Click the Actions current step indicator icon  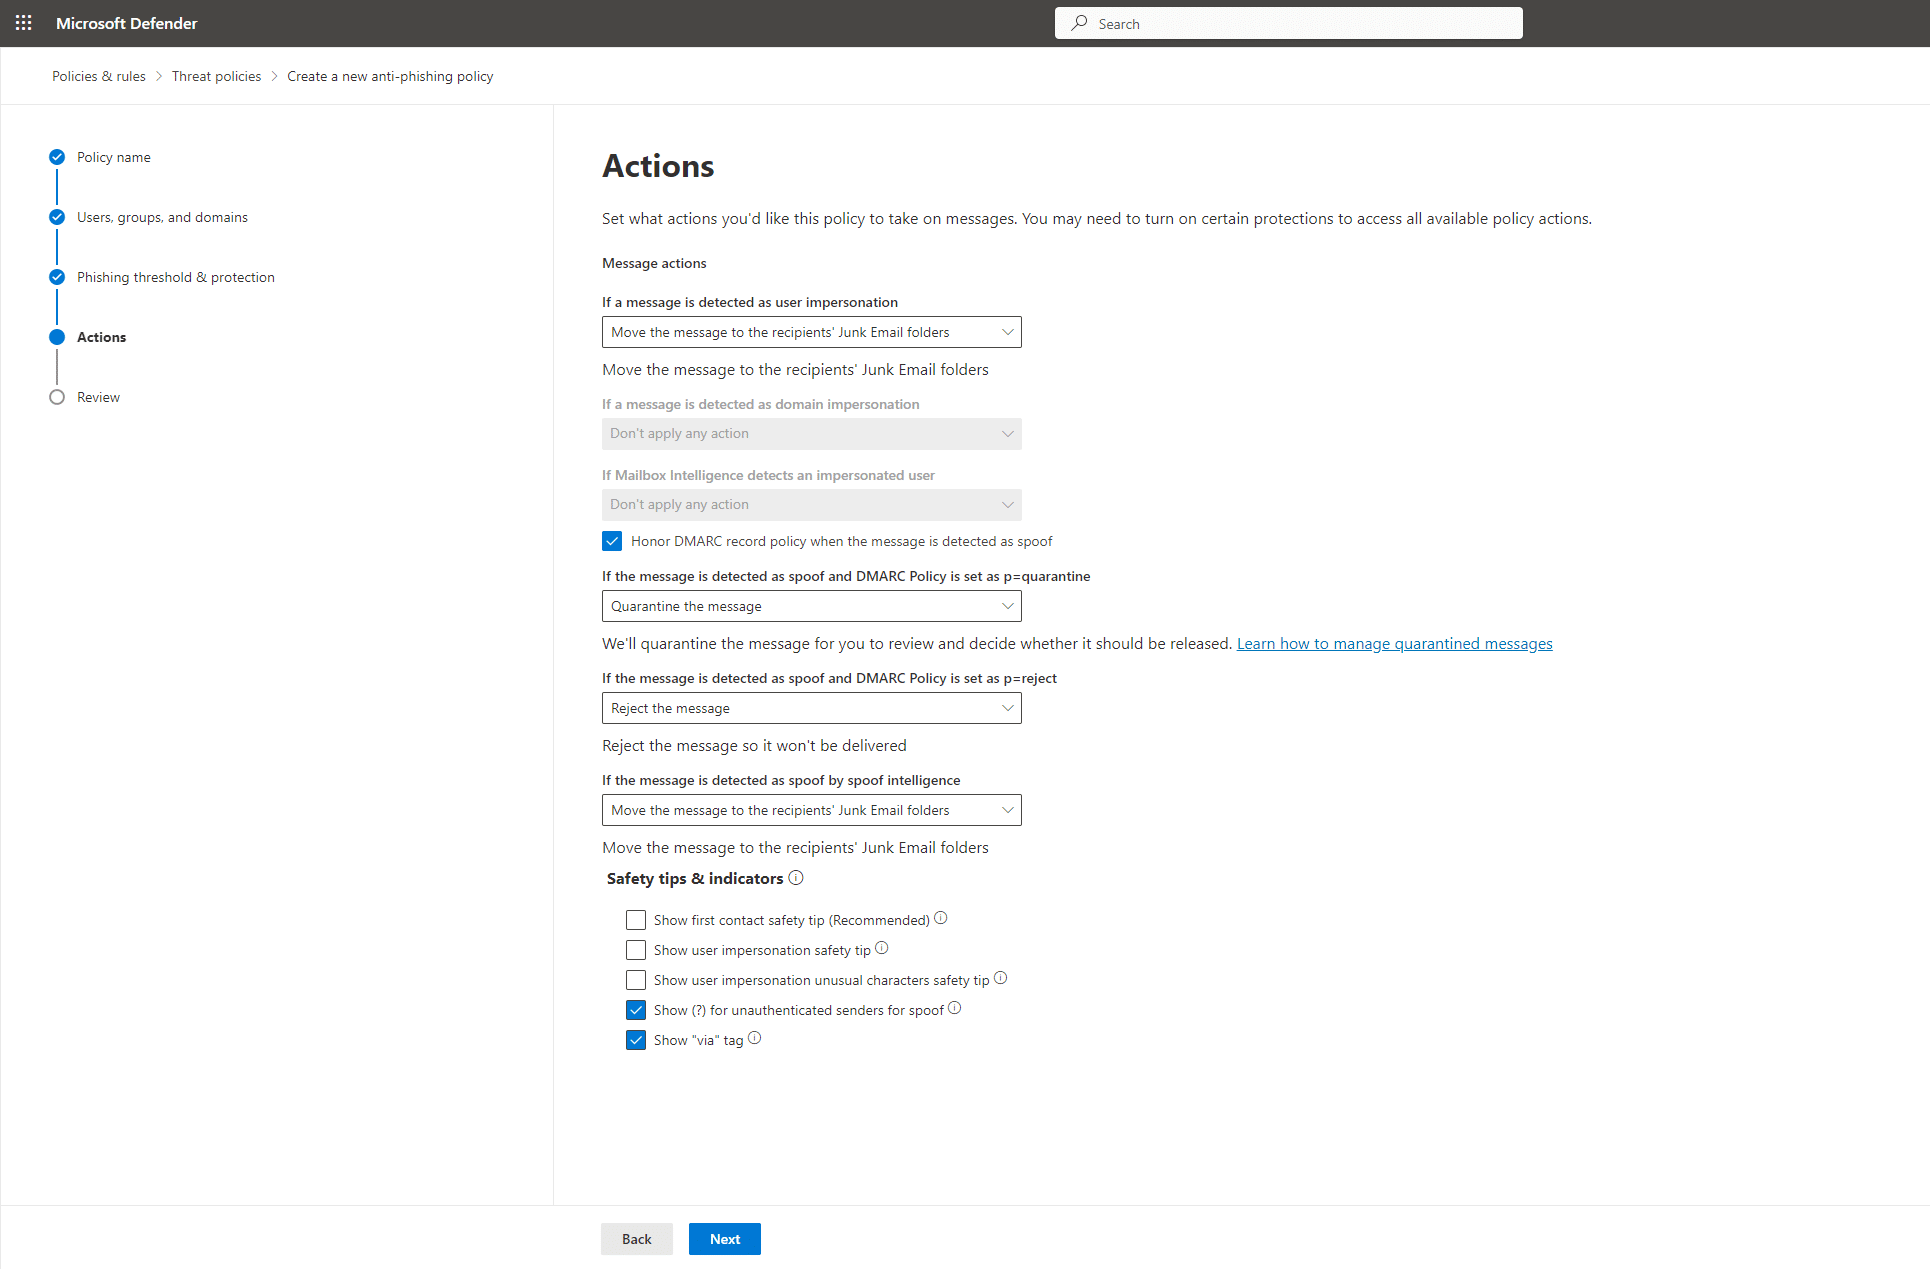coord(57,336)
